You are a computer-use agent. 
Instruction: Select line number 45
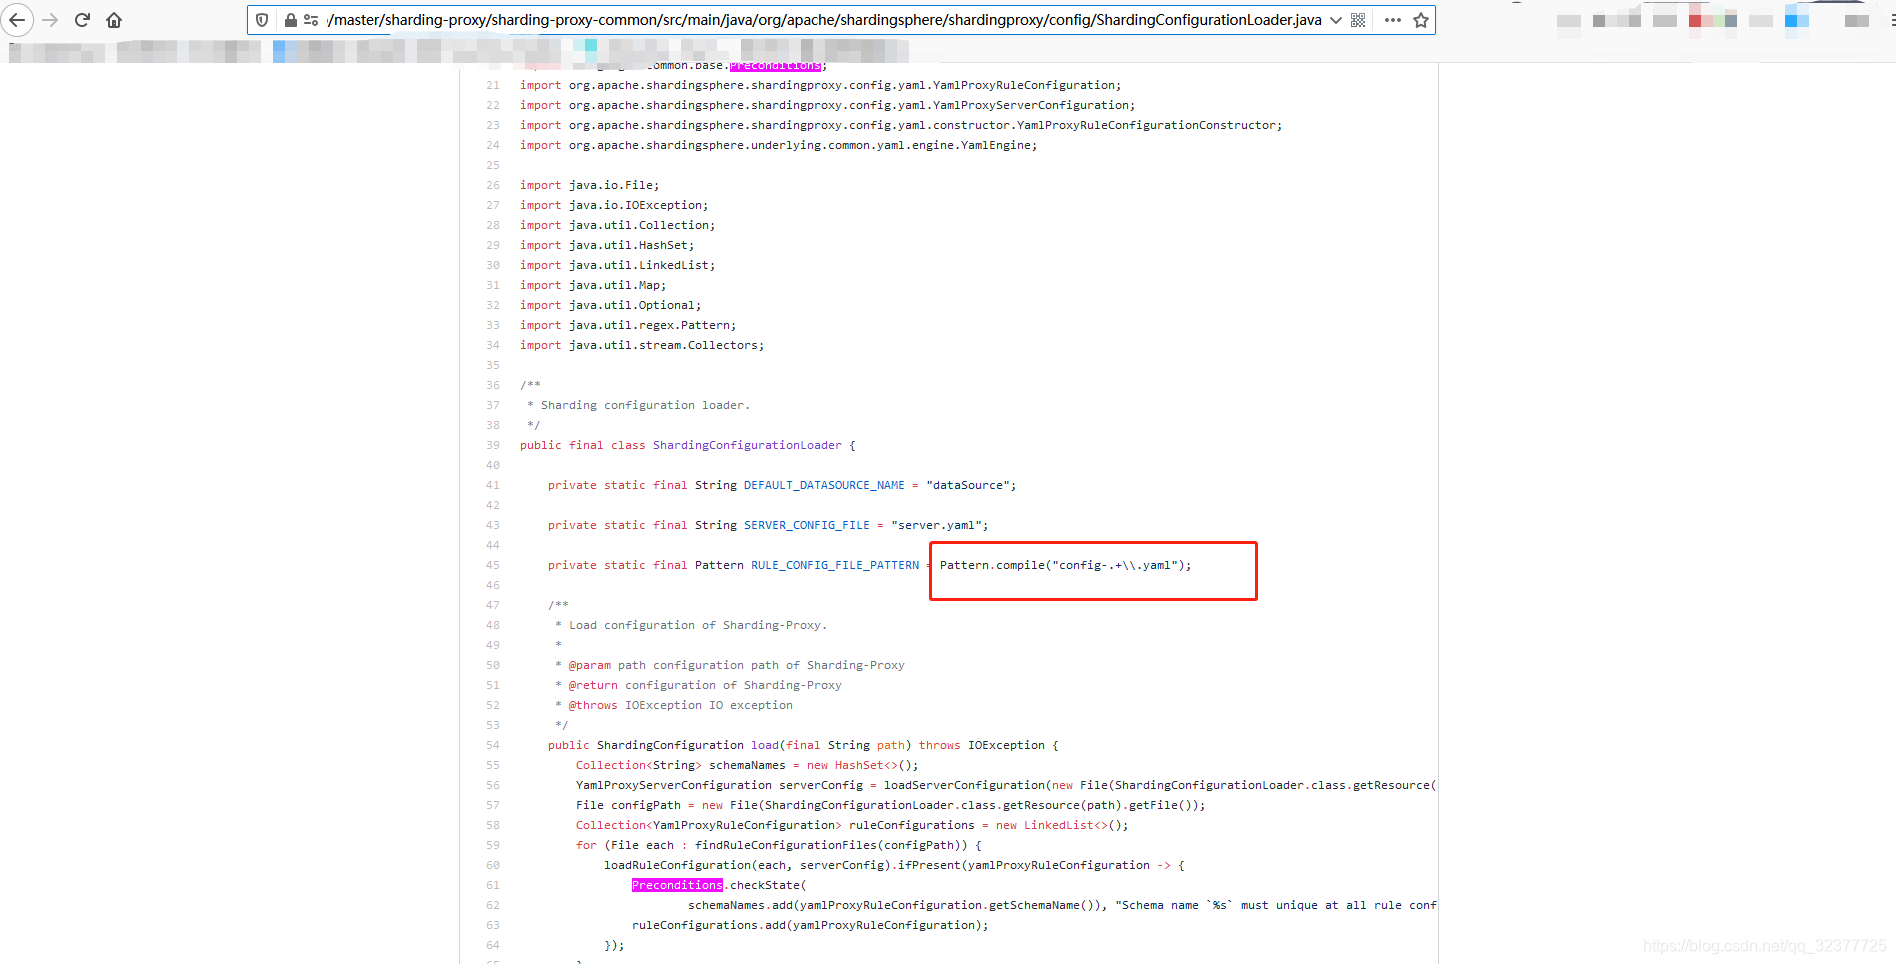tap(493, 565)
